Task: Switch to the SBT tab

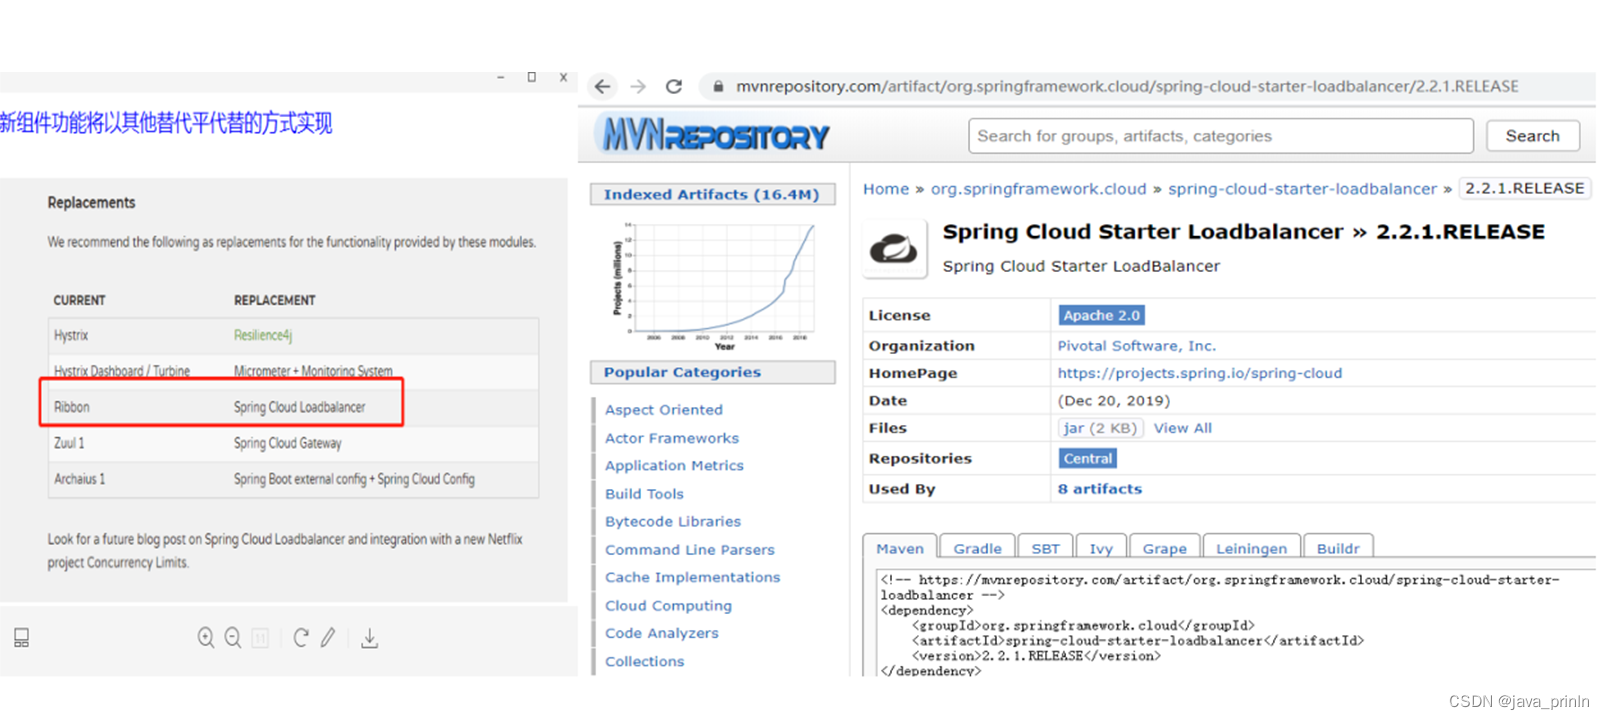Action: click(x=1045, y=548)
